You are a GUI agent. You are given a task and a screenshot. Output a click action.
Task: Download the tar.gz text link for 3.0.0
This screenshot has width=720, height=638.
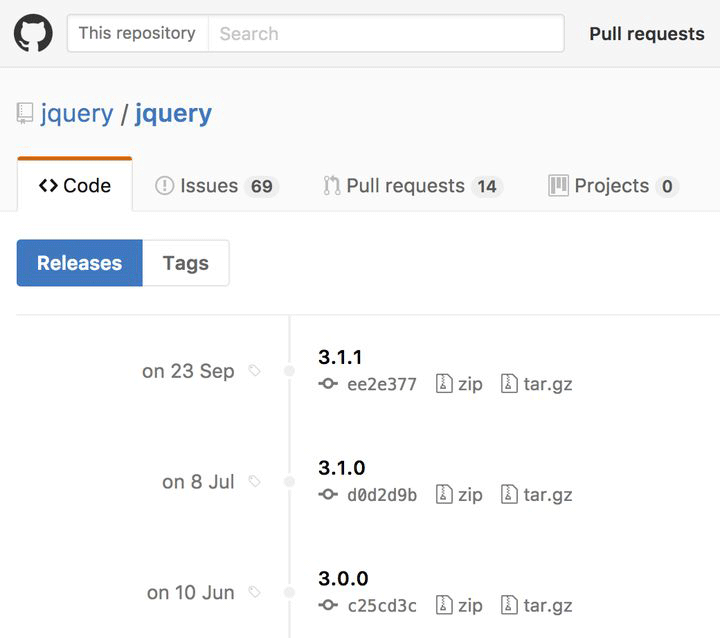tap(548, 605)
